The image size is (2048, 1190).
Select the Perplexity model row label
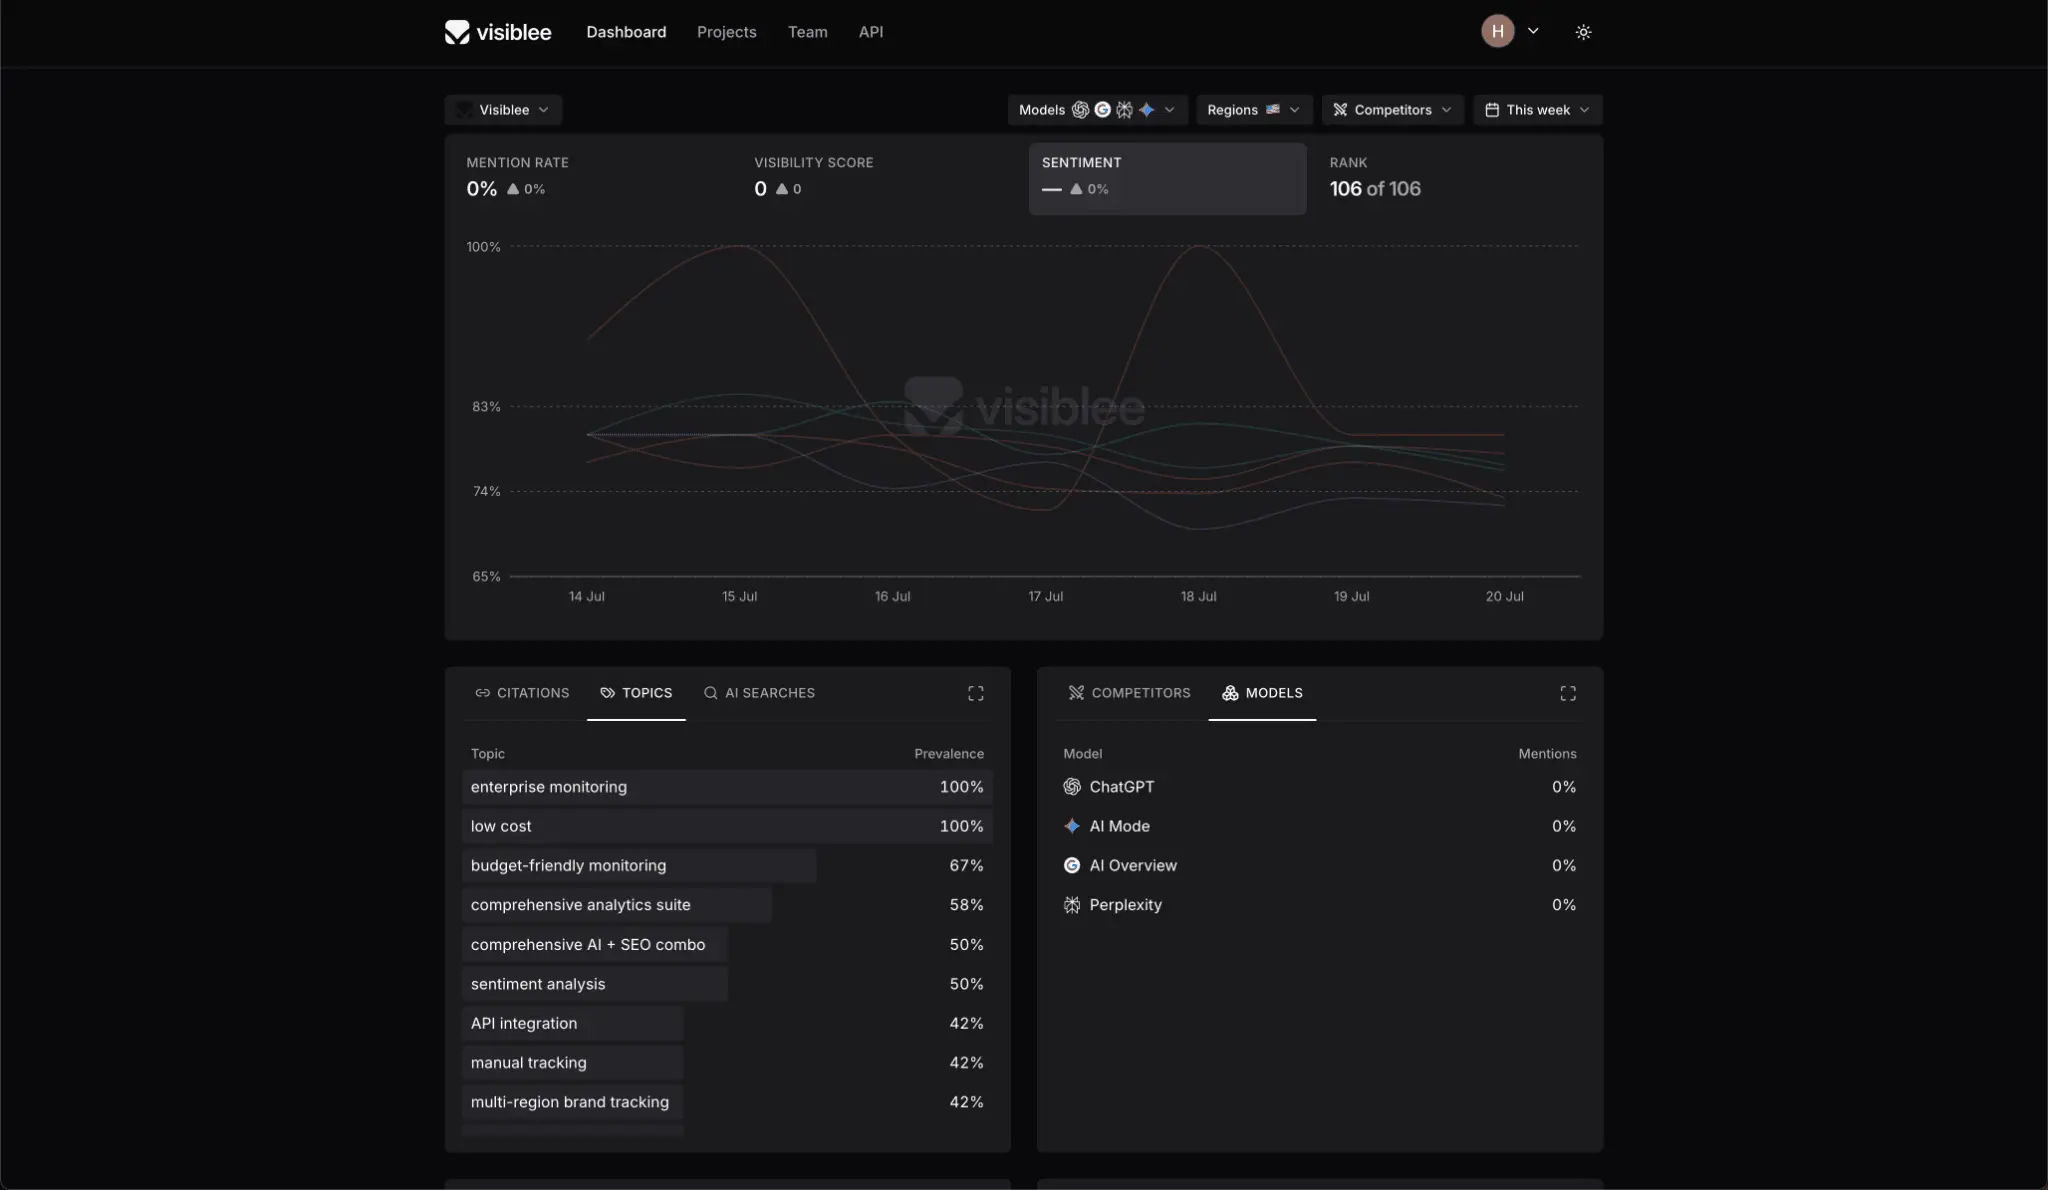pos(1125,905)
